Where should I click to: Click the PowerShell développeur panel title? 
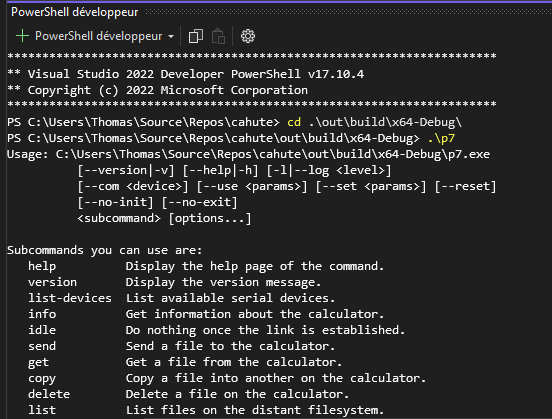(75, 12)
